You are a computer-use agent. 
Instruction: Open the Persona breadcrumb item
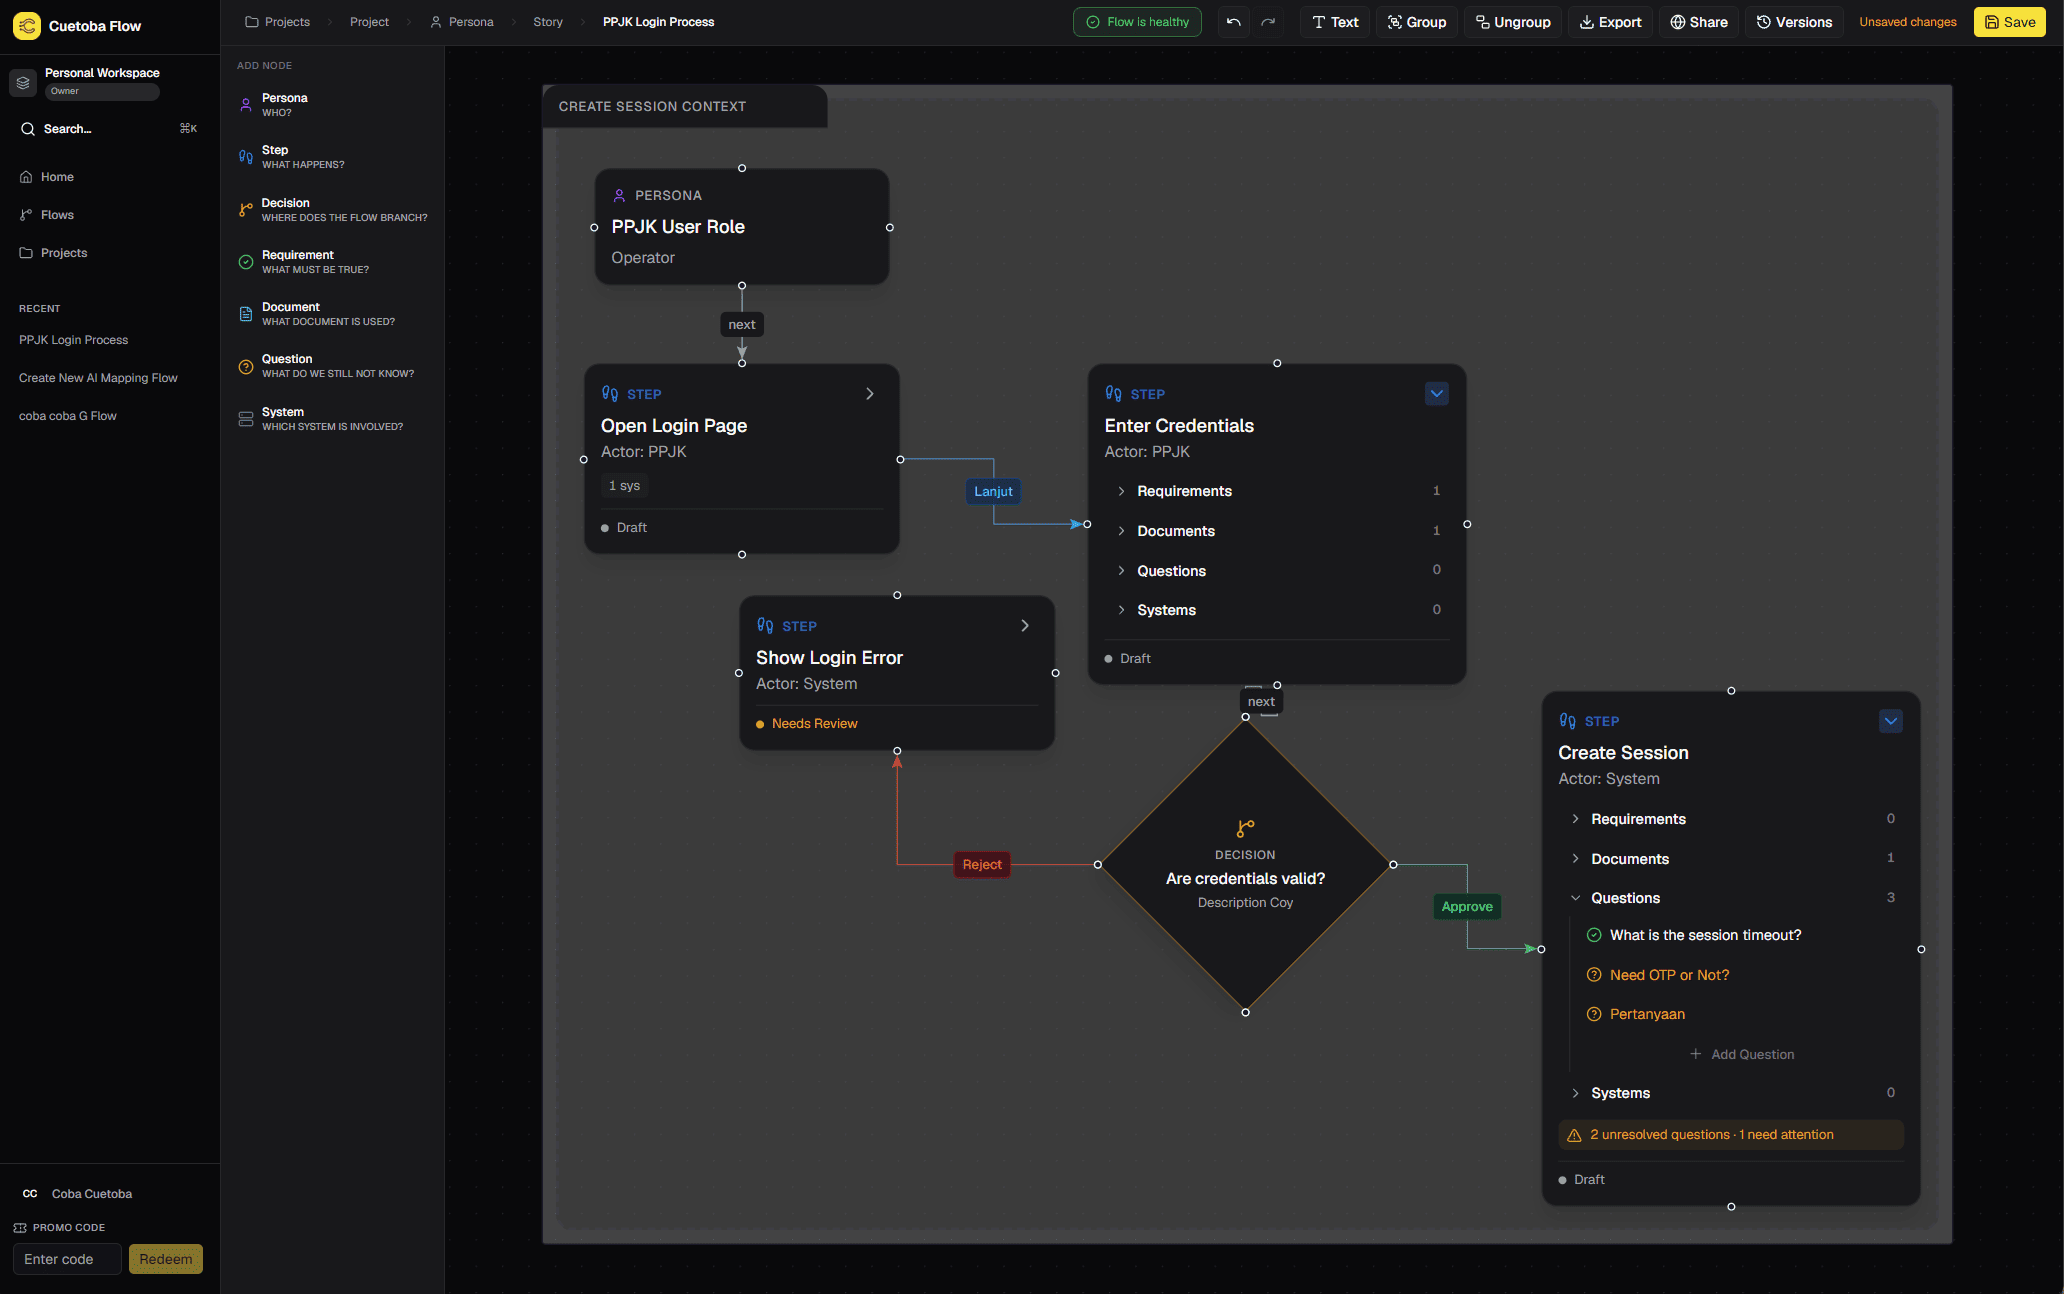tap(461, 22)
